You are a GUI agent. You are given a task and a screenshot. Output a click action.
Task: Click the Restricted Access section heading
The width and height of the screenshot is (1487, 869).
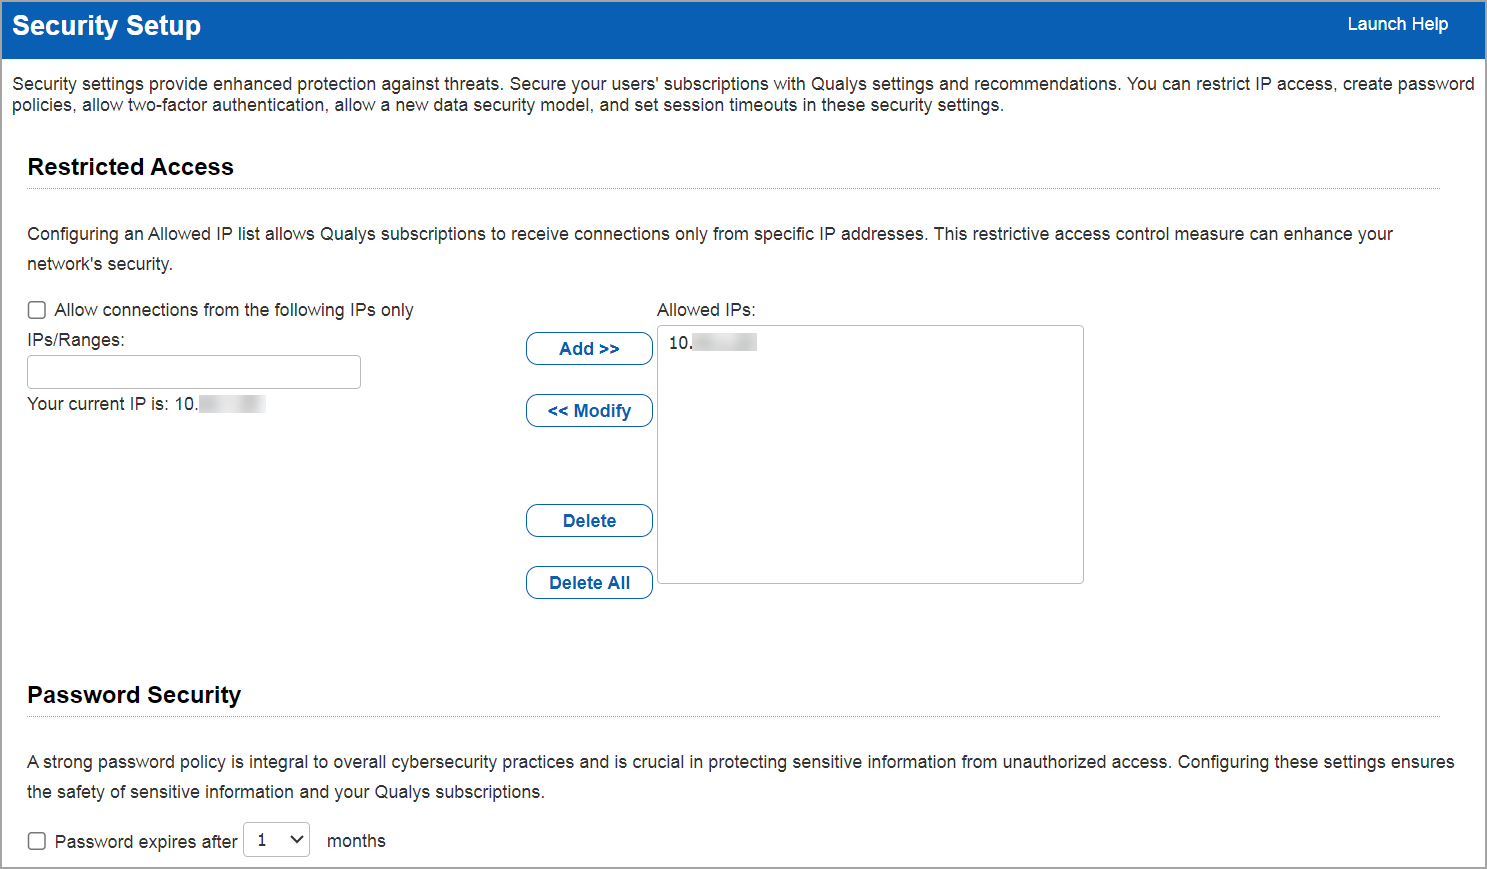[130, 167]
